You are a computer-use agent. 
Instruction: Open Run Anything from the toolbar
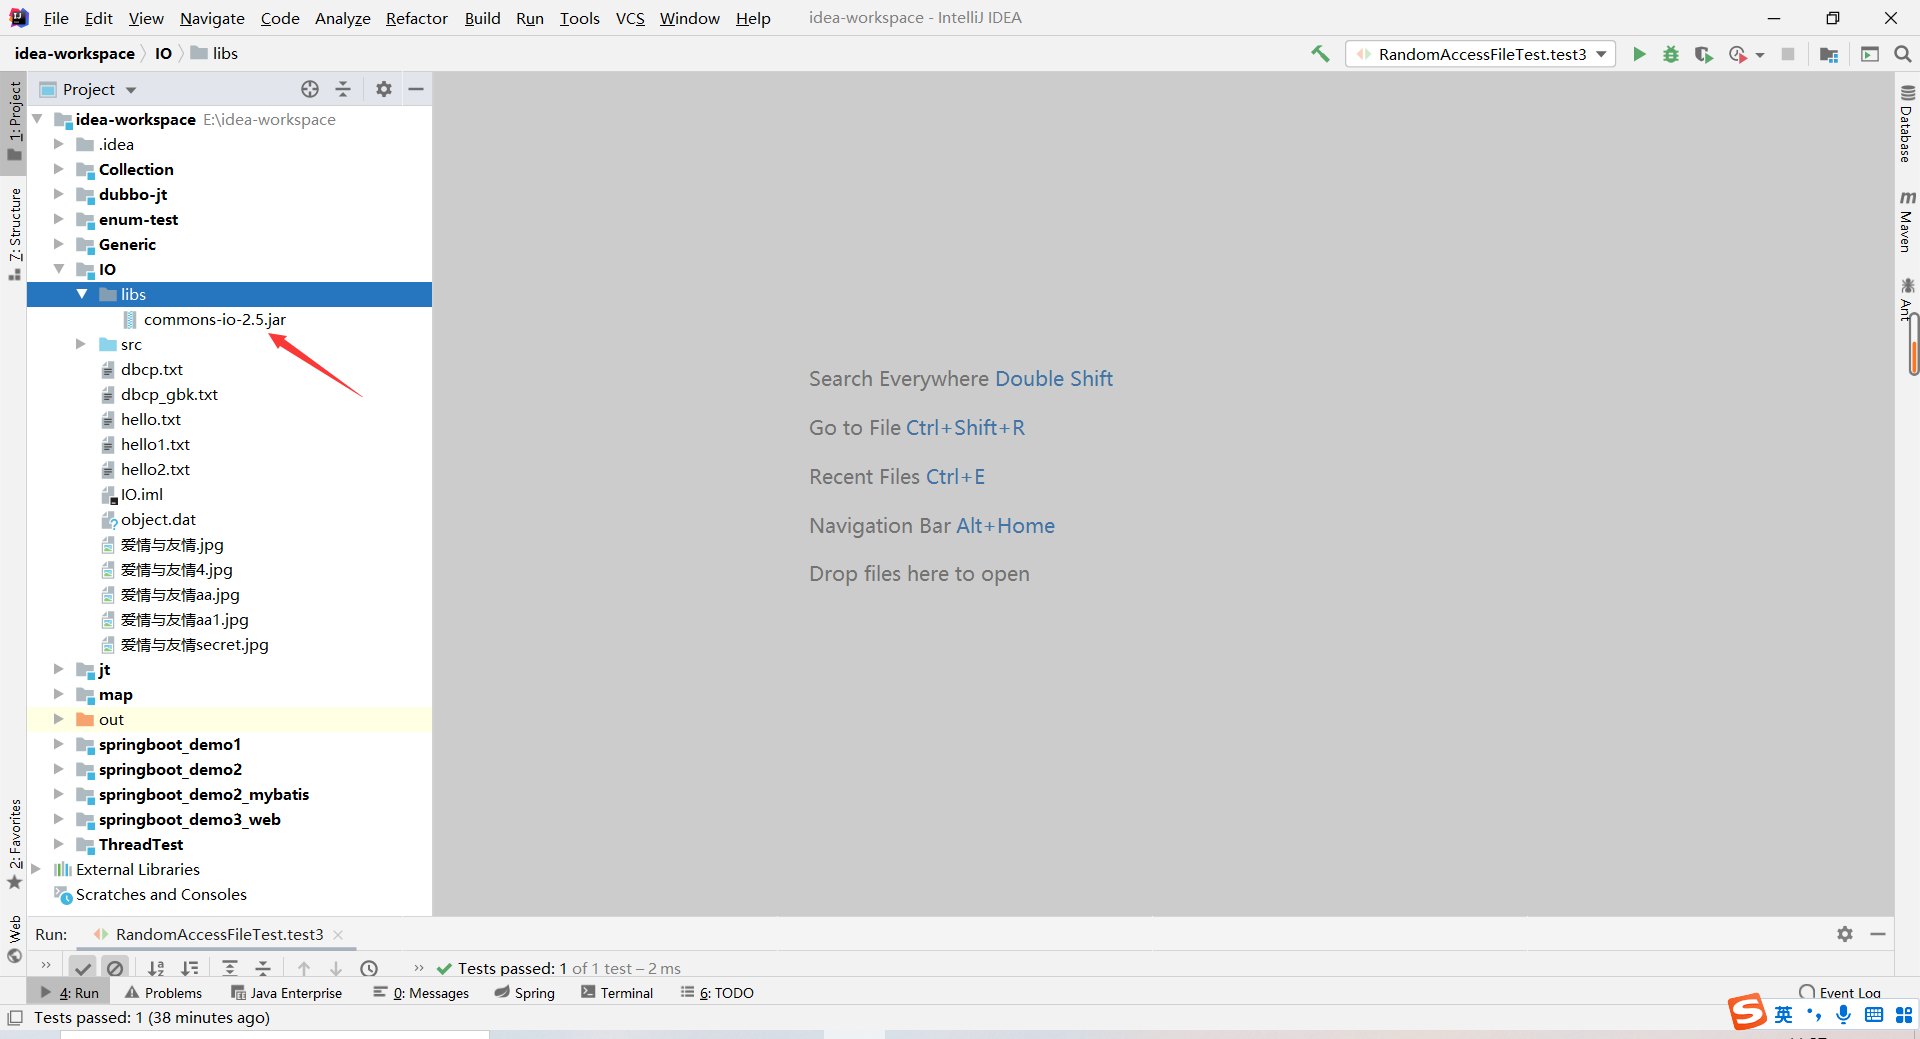[x=1870, y=54]
